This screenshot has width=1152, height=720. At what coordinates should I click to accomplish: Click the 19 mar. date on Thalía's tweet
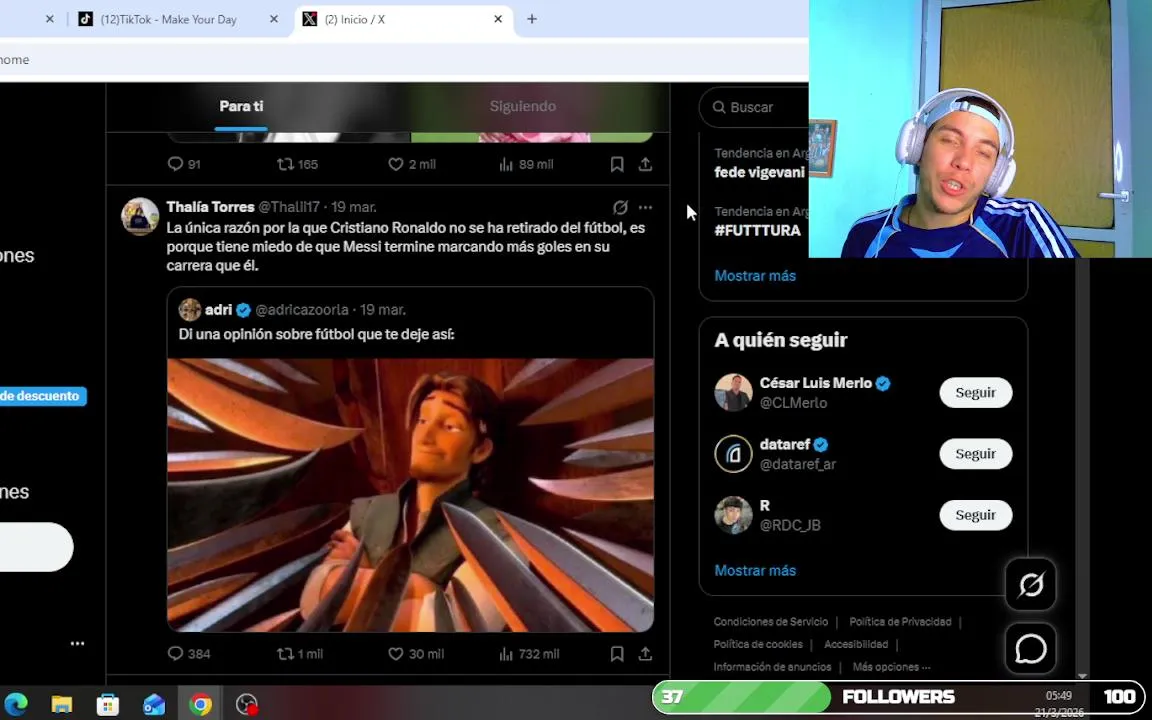(x=353, y=207)
